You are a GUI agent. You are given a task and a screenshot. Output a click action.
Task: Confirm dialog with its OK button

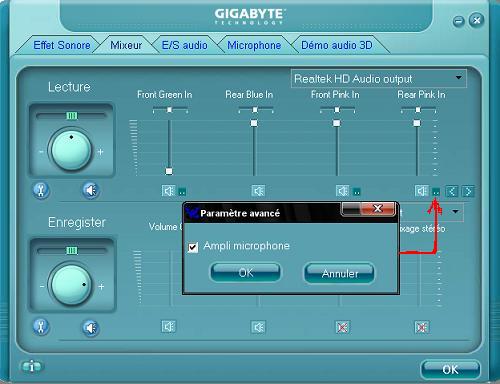pos(246,273)
